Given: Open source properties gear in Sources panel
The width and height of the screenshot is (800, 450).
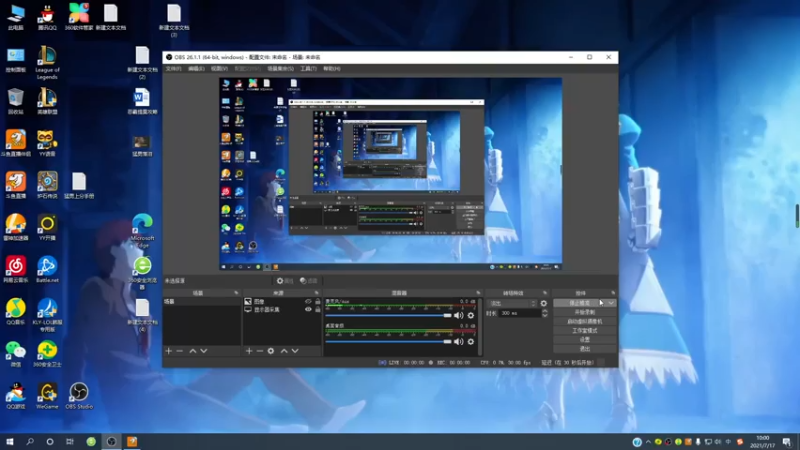Looking at the screenshot, I should 270,351.
